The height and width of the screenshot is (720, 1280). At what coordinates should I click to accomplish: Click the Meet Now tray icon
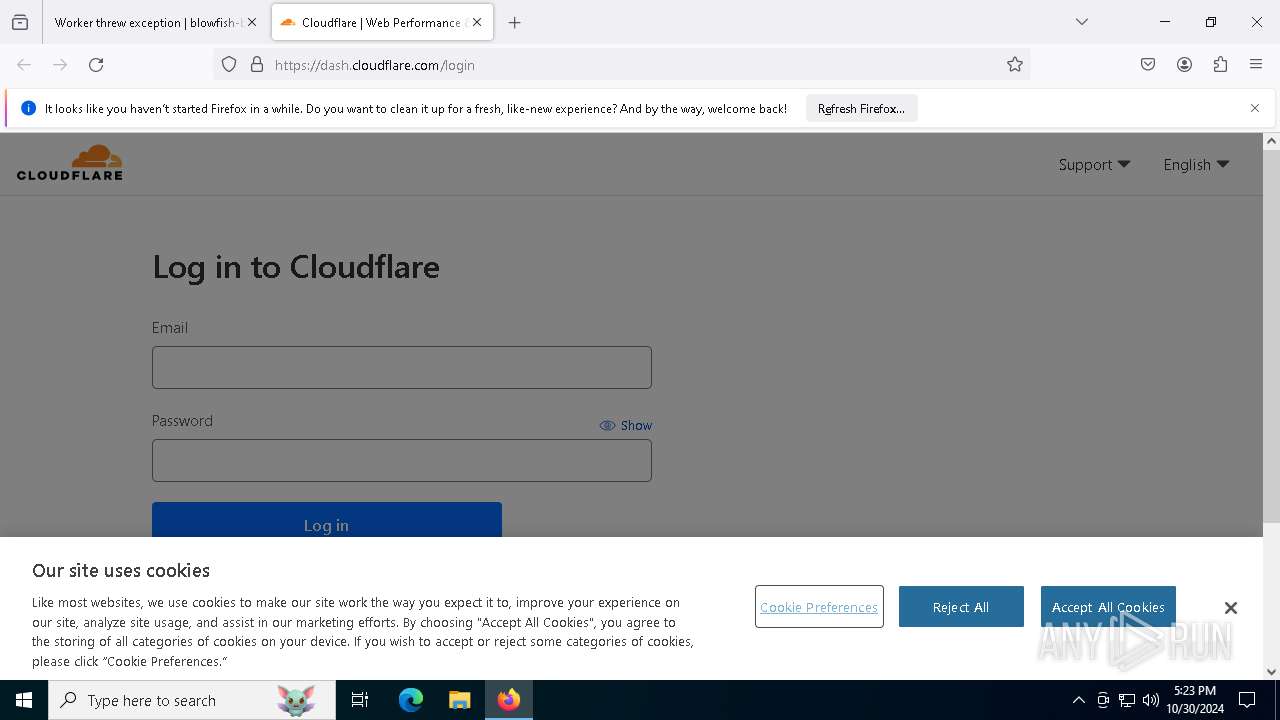(x=1103, y=700)
